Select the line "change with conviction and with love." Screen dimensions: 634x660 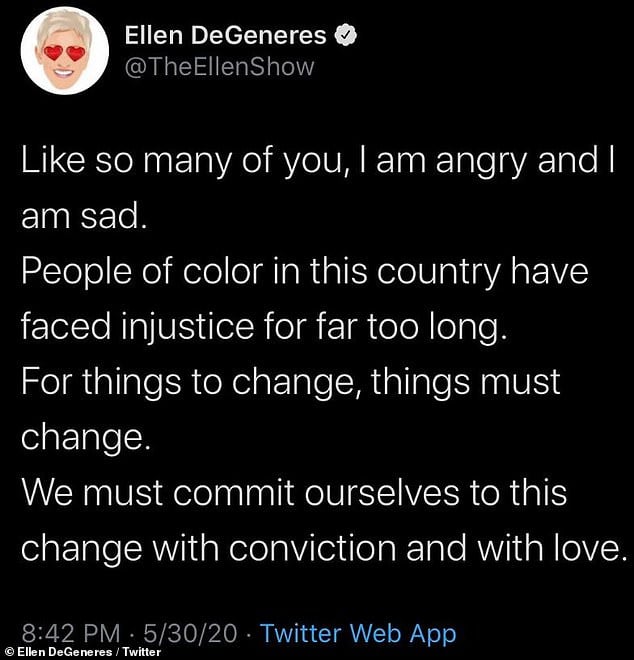324,548
